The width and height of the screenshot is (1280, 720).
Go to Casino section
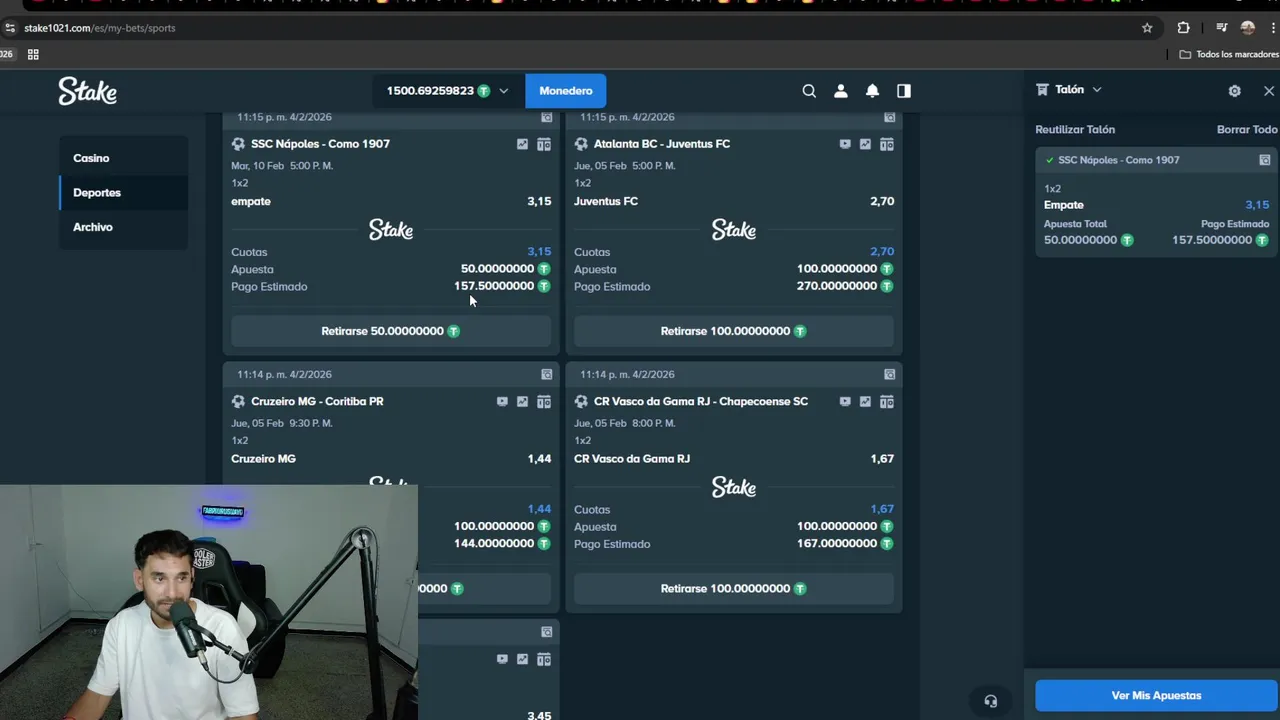point(91,158)
